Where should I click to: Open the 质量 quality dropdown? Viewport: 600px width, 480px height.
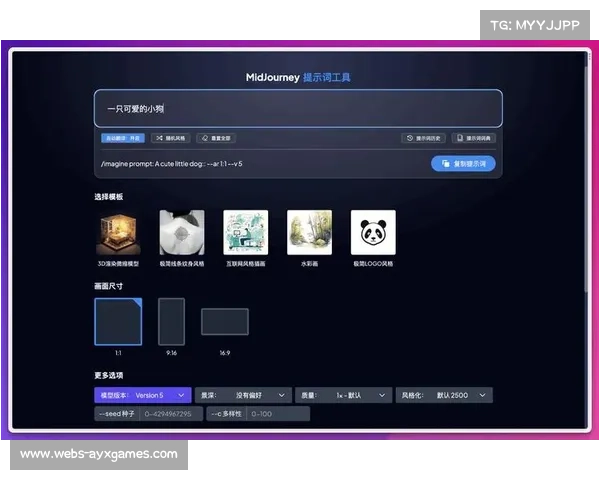(x=345, y=395)
